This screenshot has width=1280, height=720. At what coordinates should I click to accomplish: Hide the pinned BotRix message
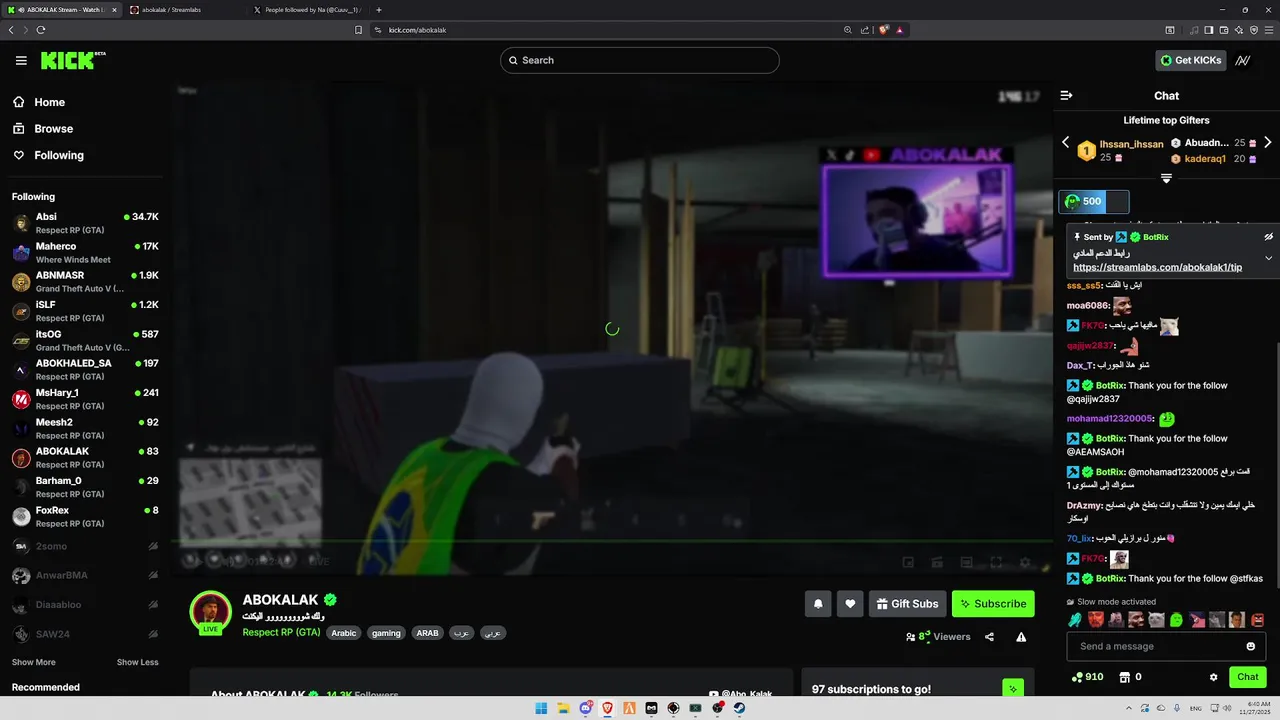1268,237
